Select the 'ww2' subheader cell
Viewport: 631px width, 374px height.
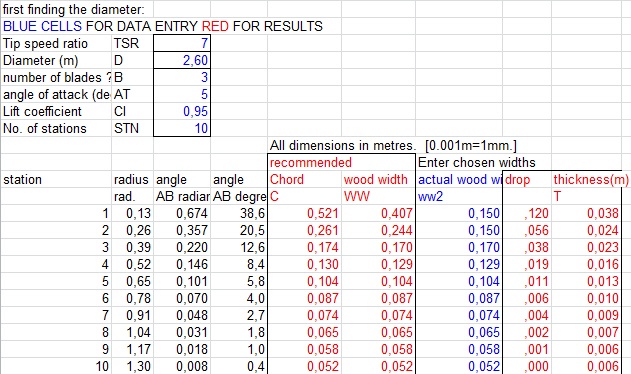click(x=459, y=196)
